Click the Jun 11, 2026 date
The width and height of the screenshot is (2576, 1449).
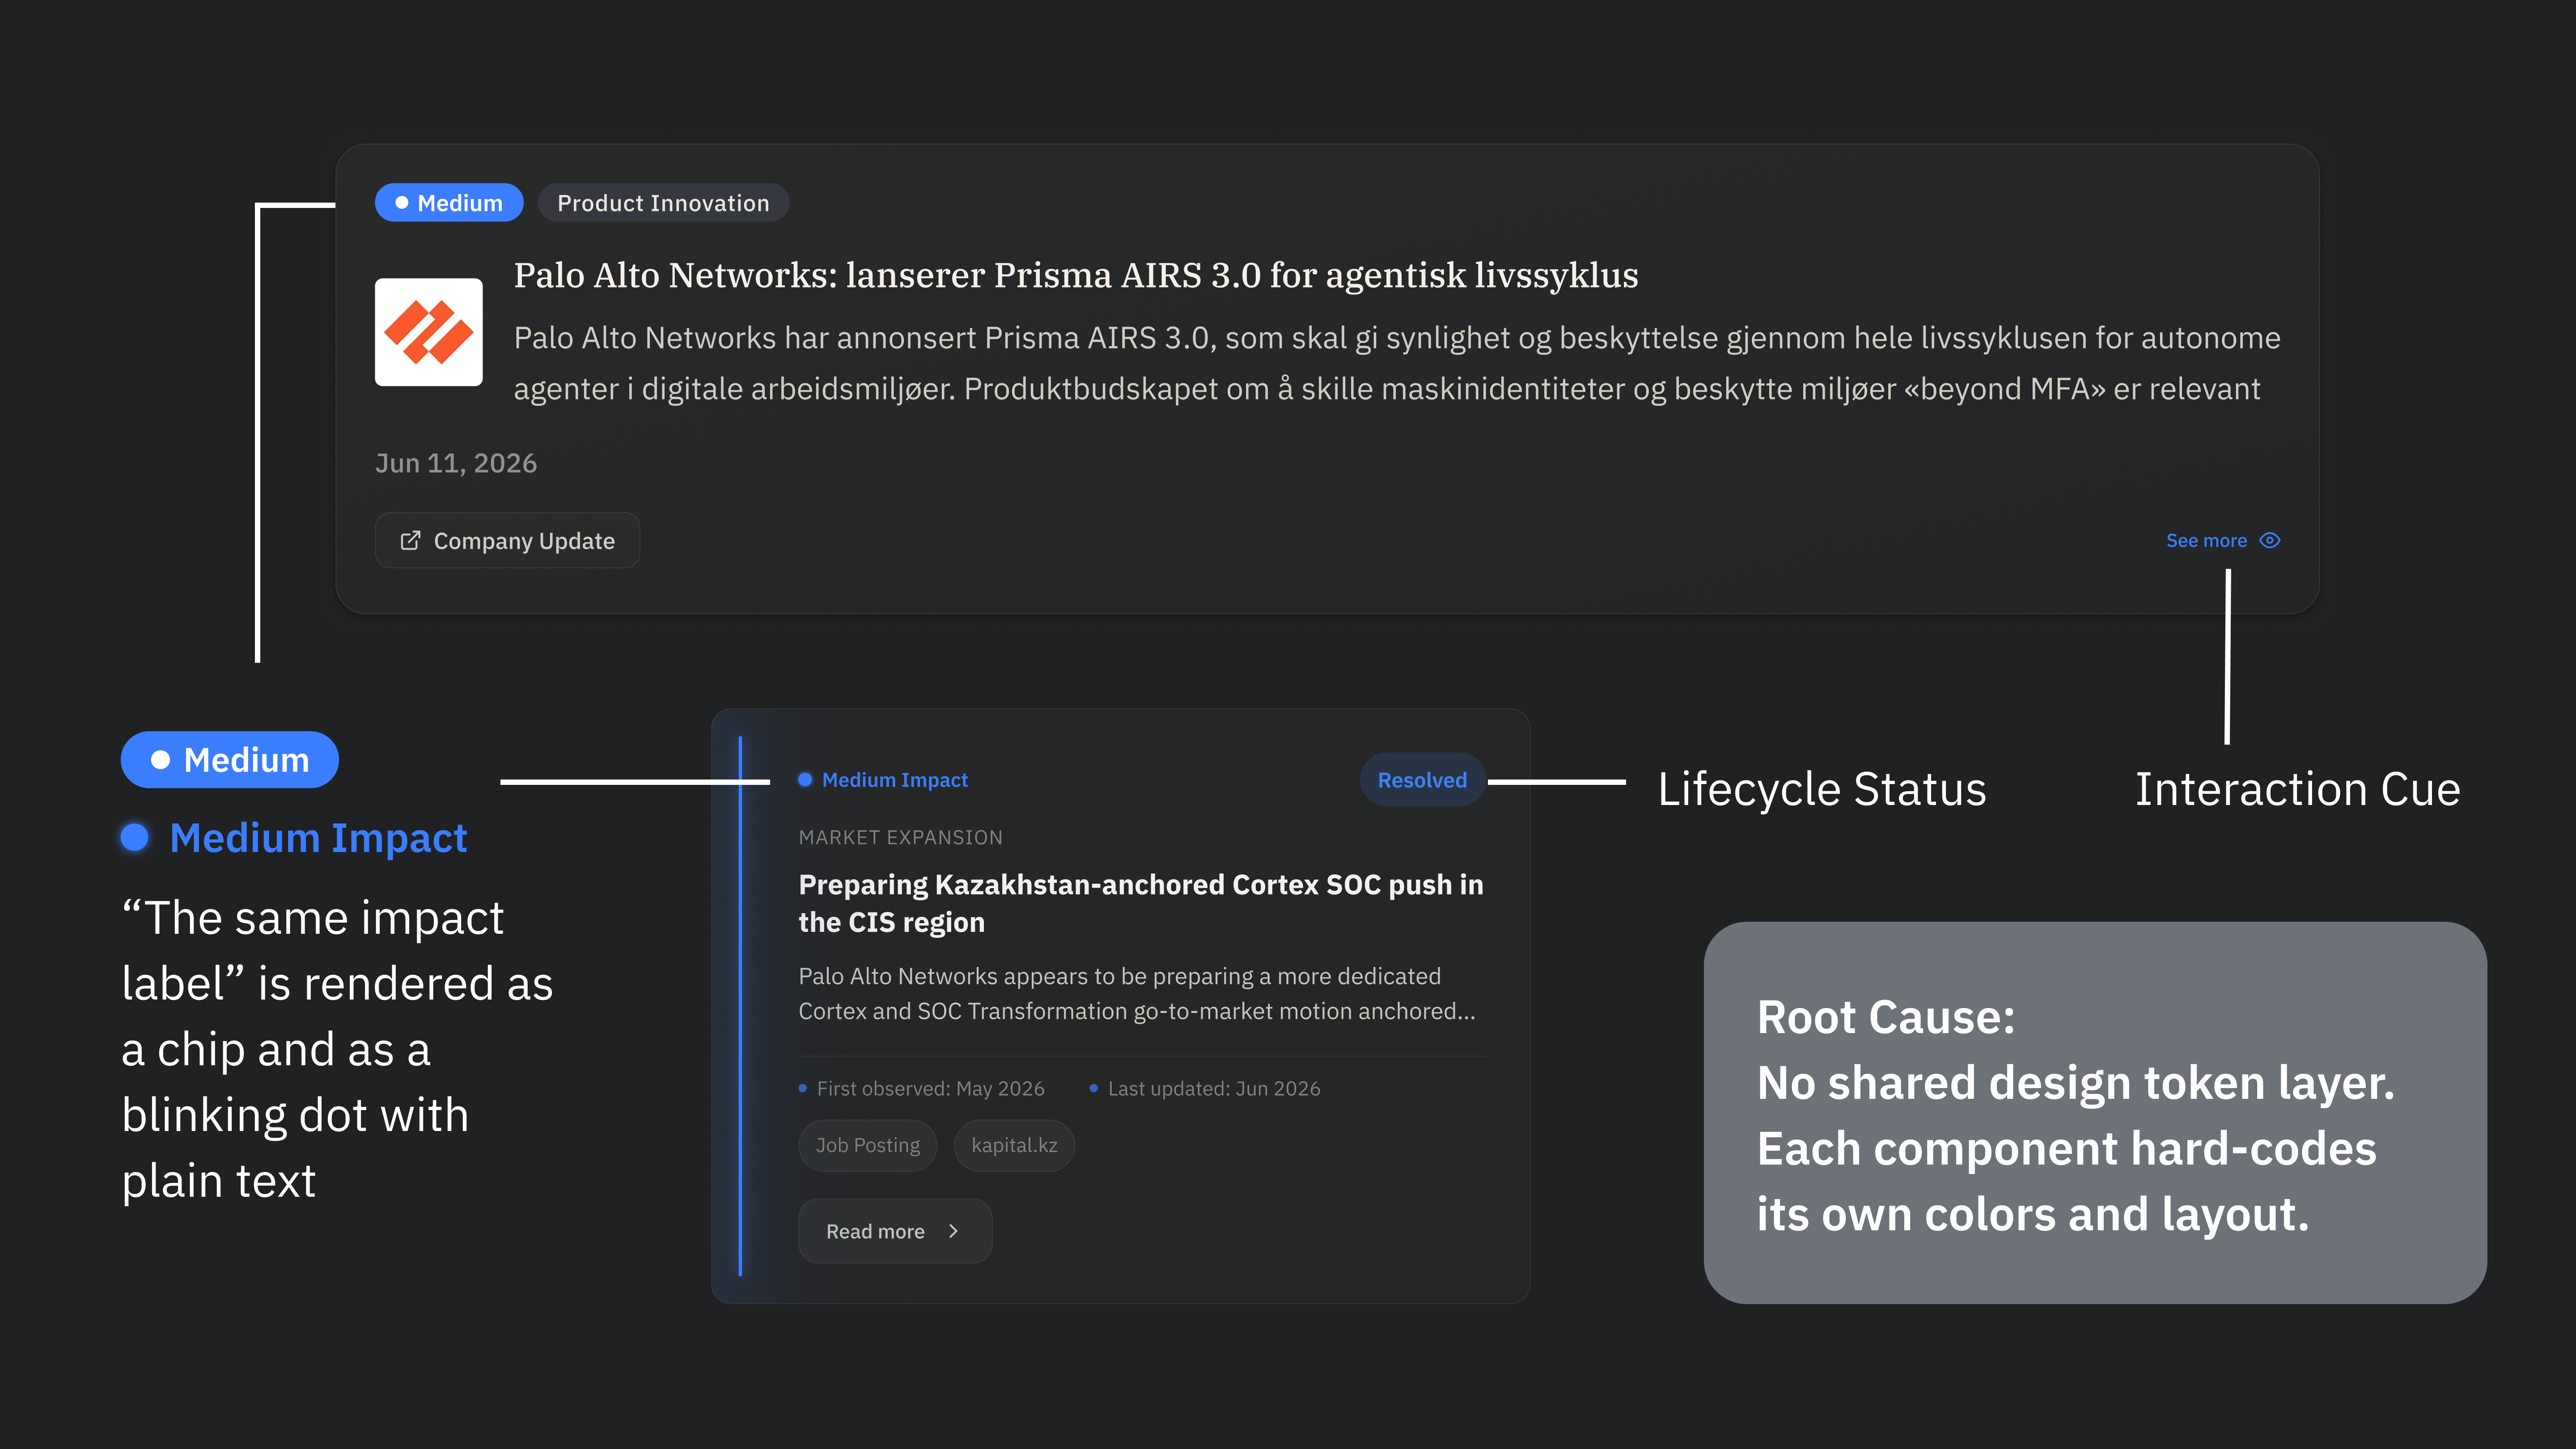[x=456, y=463]
